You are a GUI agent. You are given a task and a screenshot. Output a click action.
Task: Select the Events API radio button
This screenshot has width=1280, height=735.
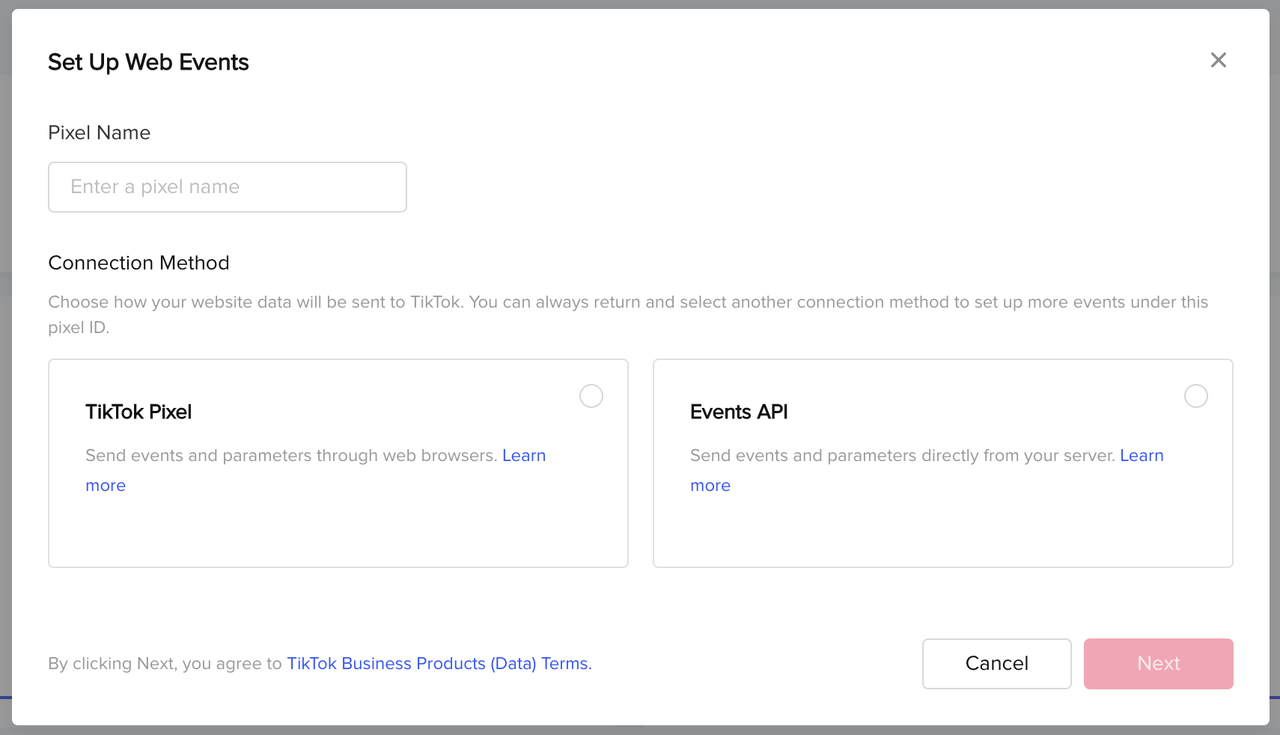1196,396
